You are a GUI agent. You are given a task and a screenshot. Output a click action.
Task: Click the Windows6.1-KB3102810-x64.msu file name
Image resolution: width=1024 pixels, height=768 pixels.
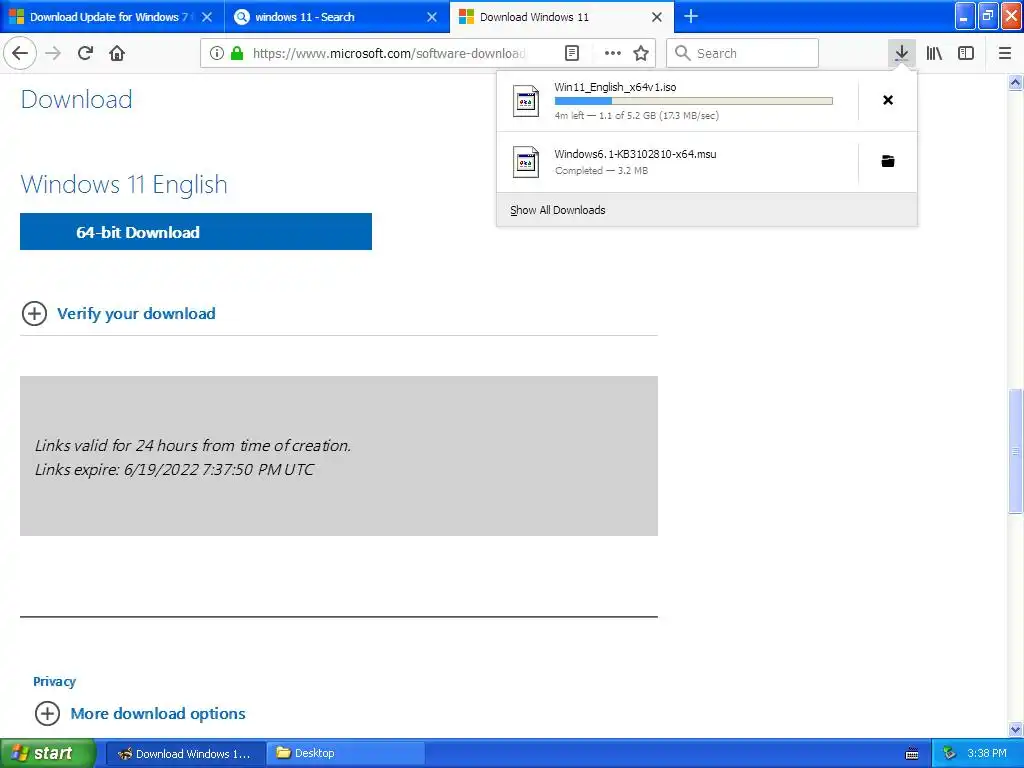click(x=635, y=154)
